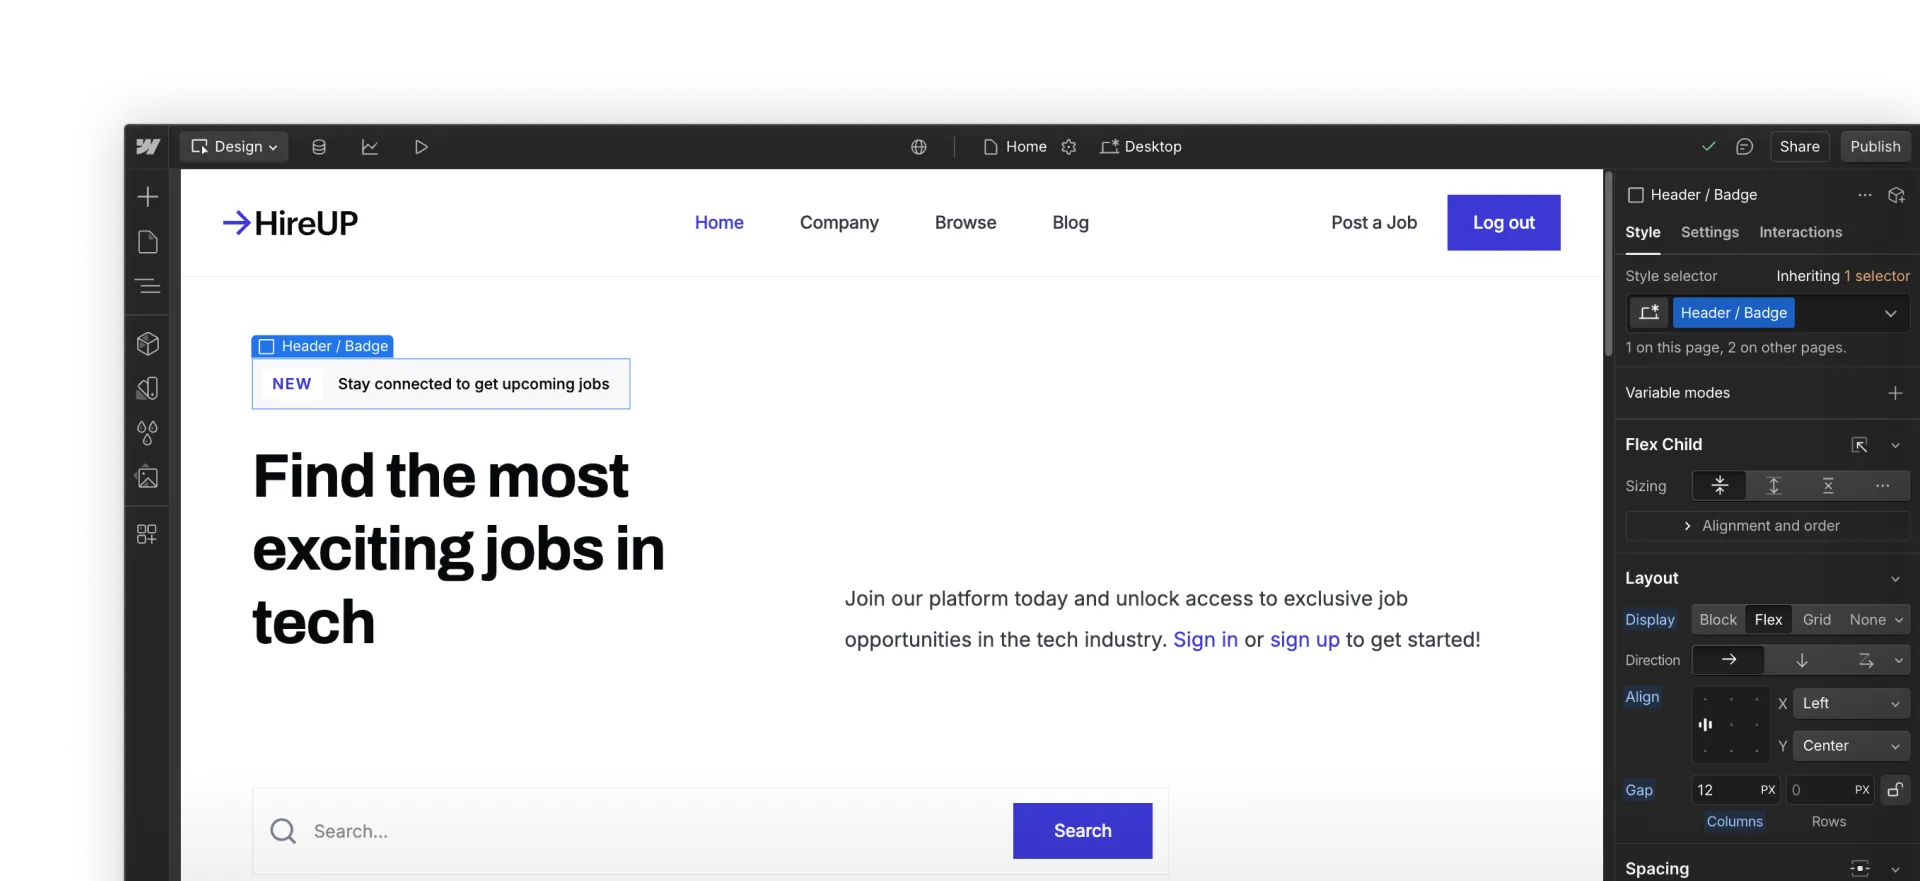
Task: Click the Share button
Action: (x=1799, y=147)
